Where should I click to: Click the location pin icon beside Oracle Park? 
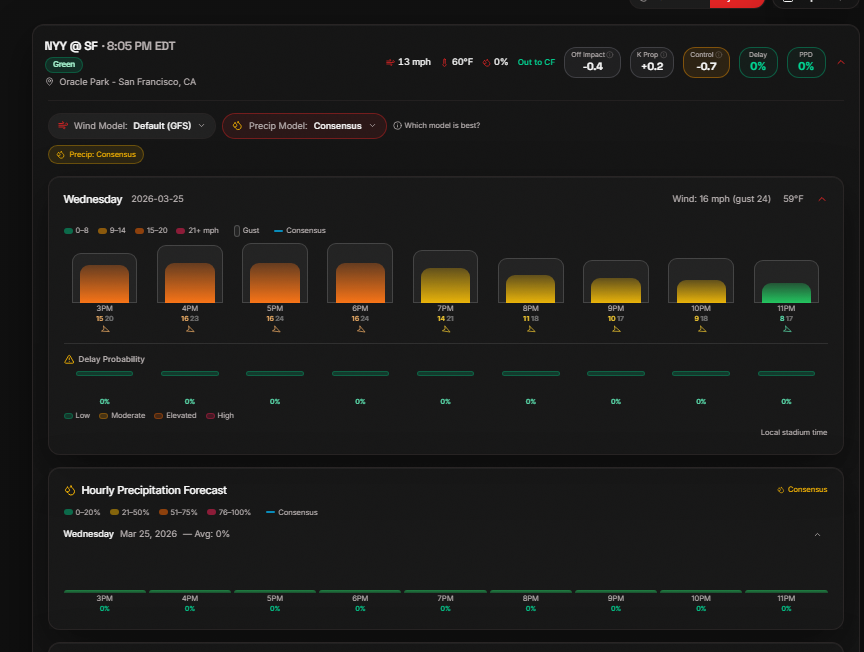pos(50,82)
